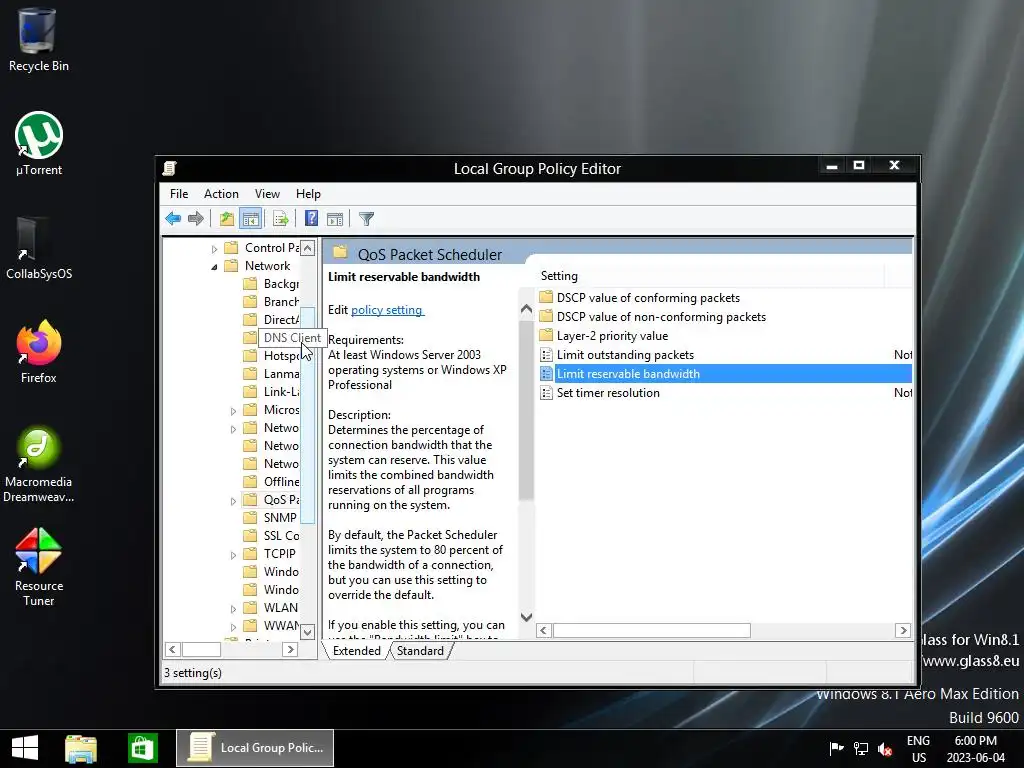Switch to the Standard tab
The image size is (1024, 768).
pos(420,651)
